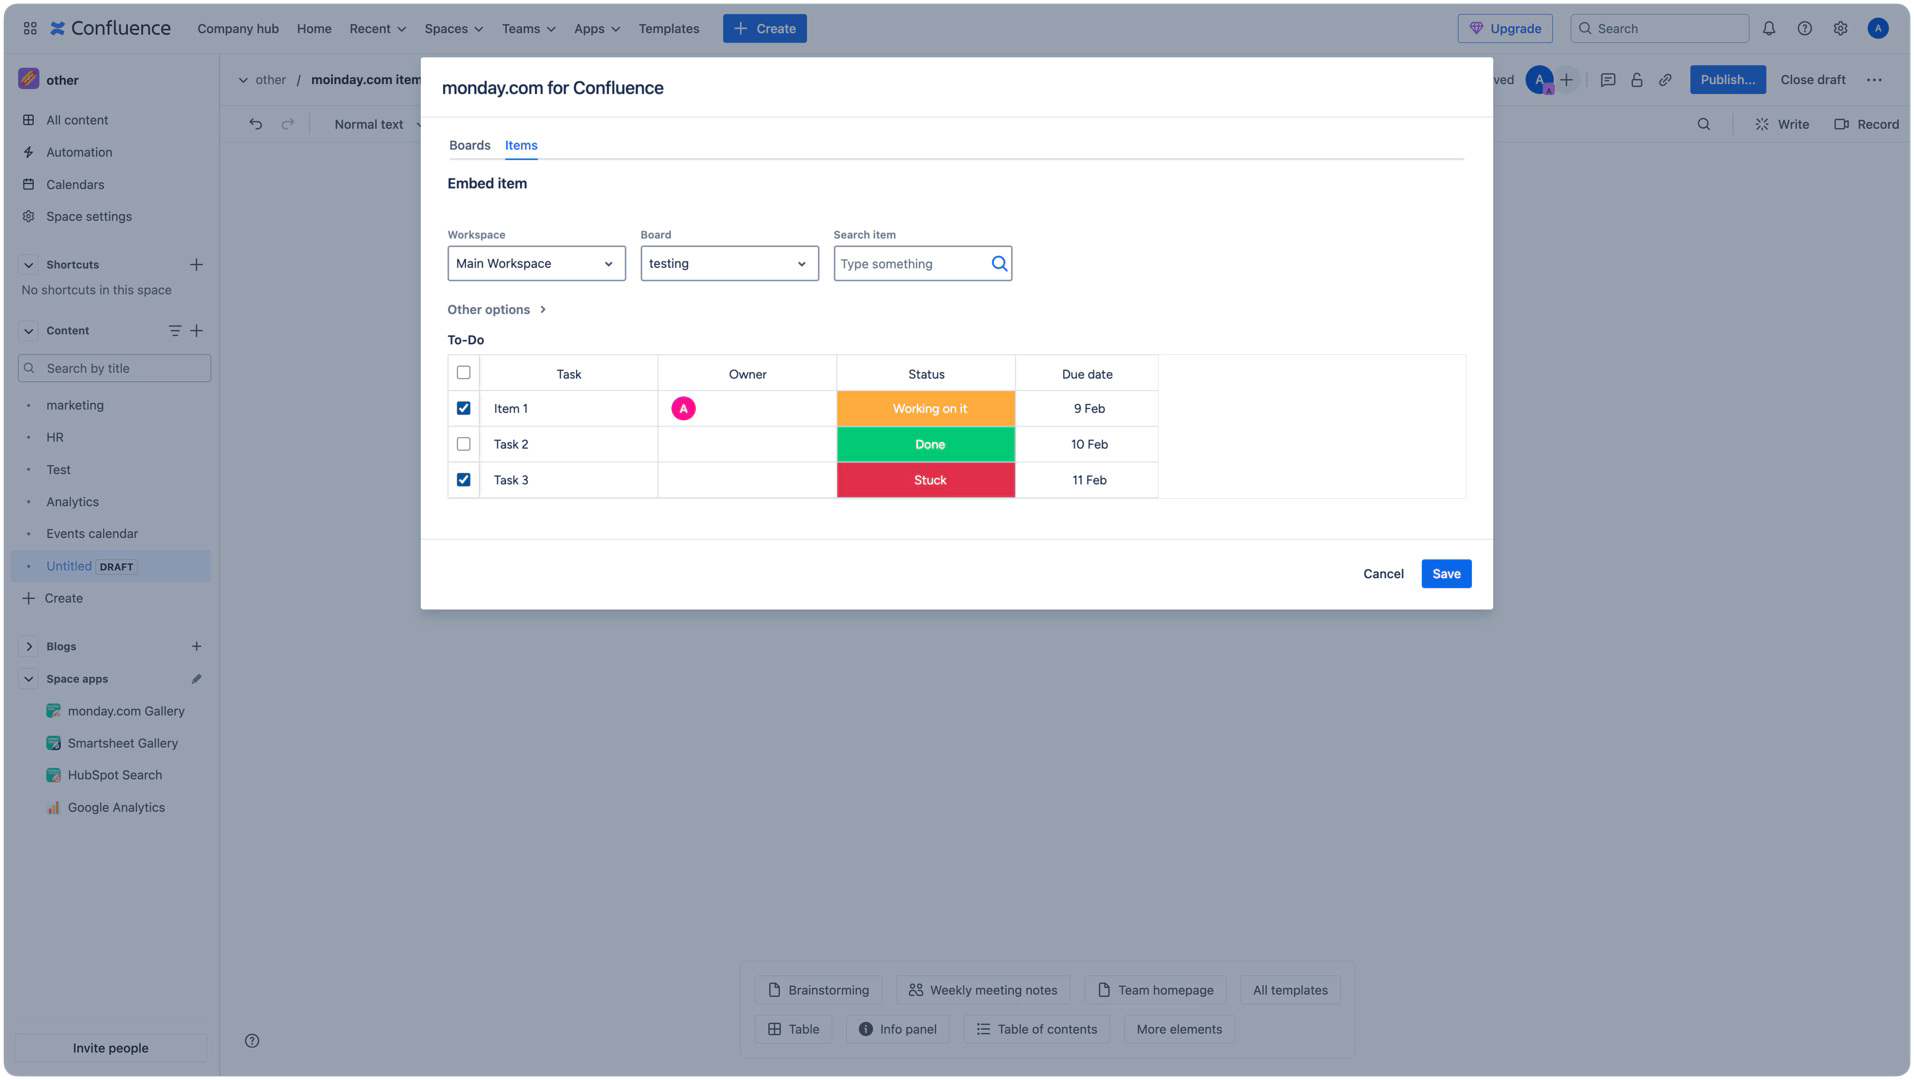Uncheck the Item 1 checkbox
1914x1080 pixels.
click(463, 408)
